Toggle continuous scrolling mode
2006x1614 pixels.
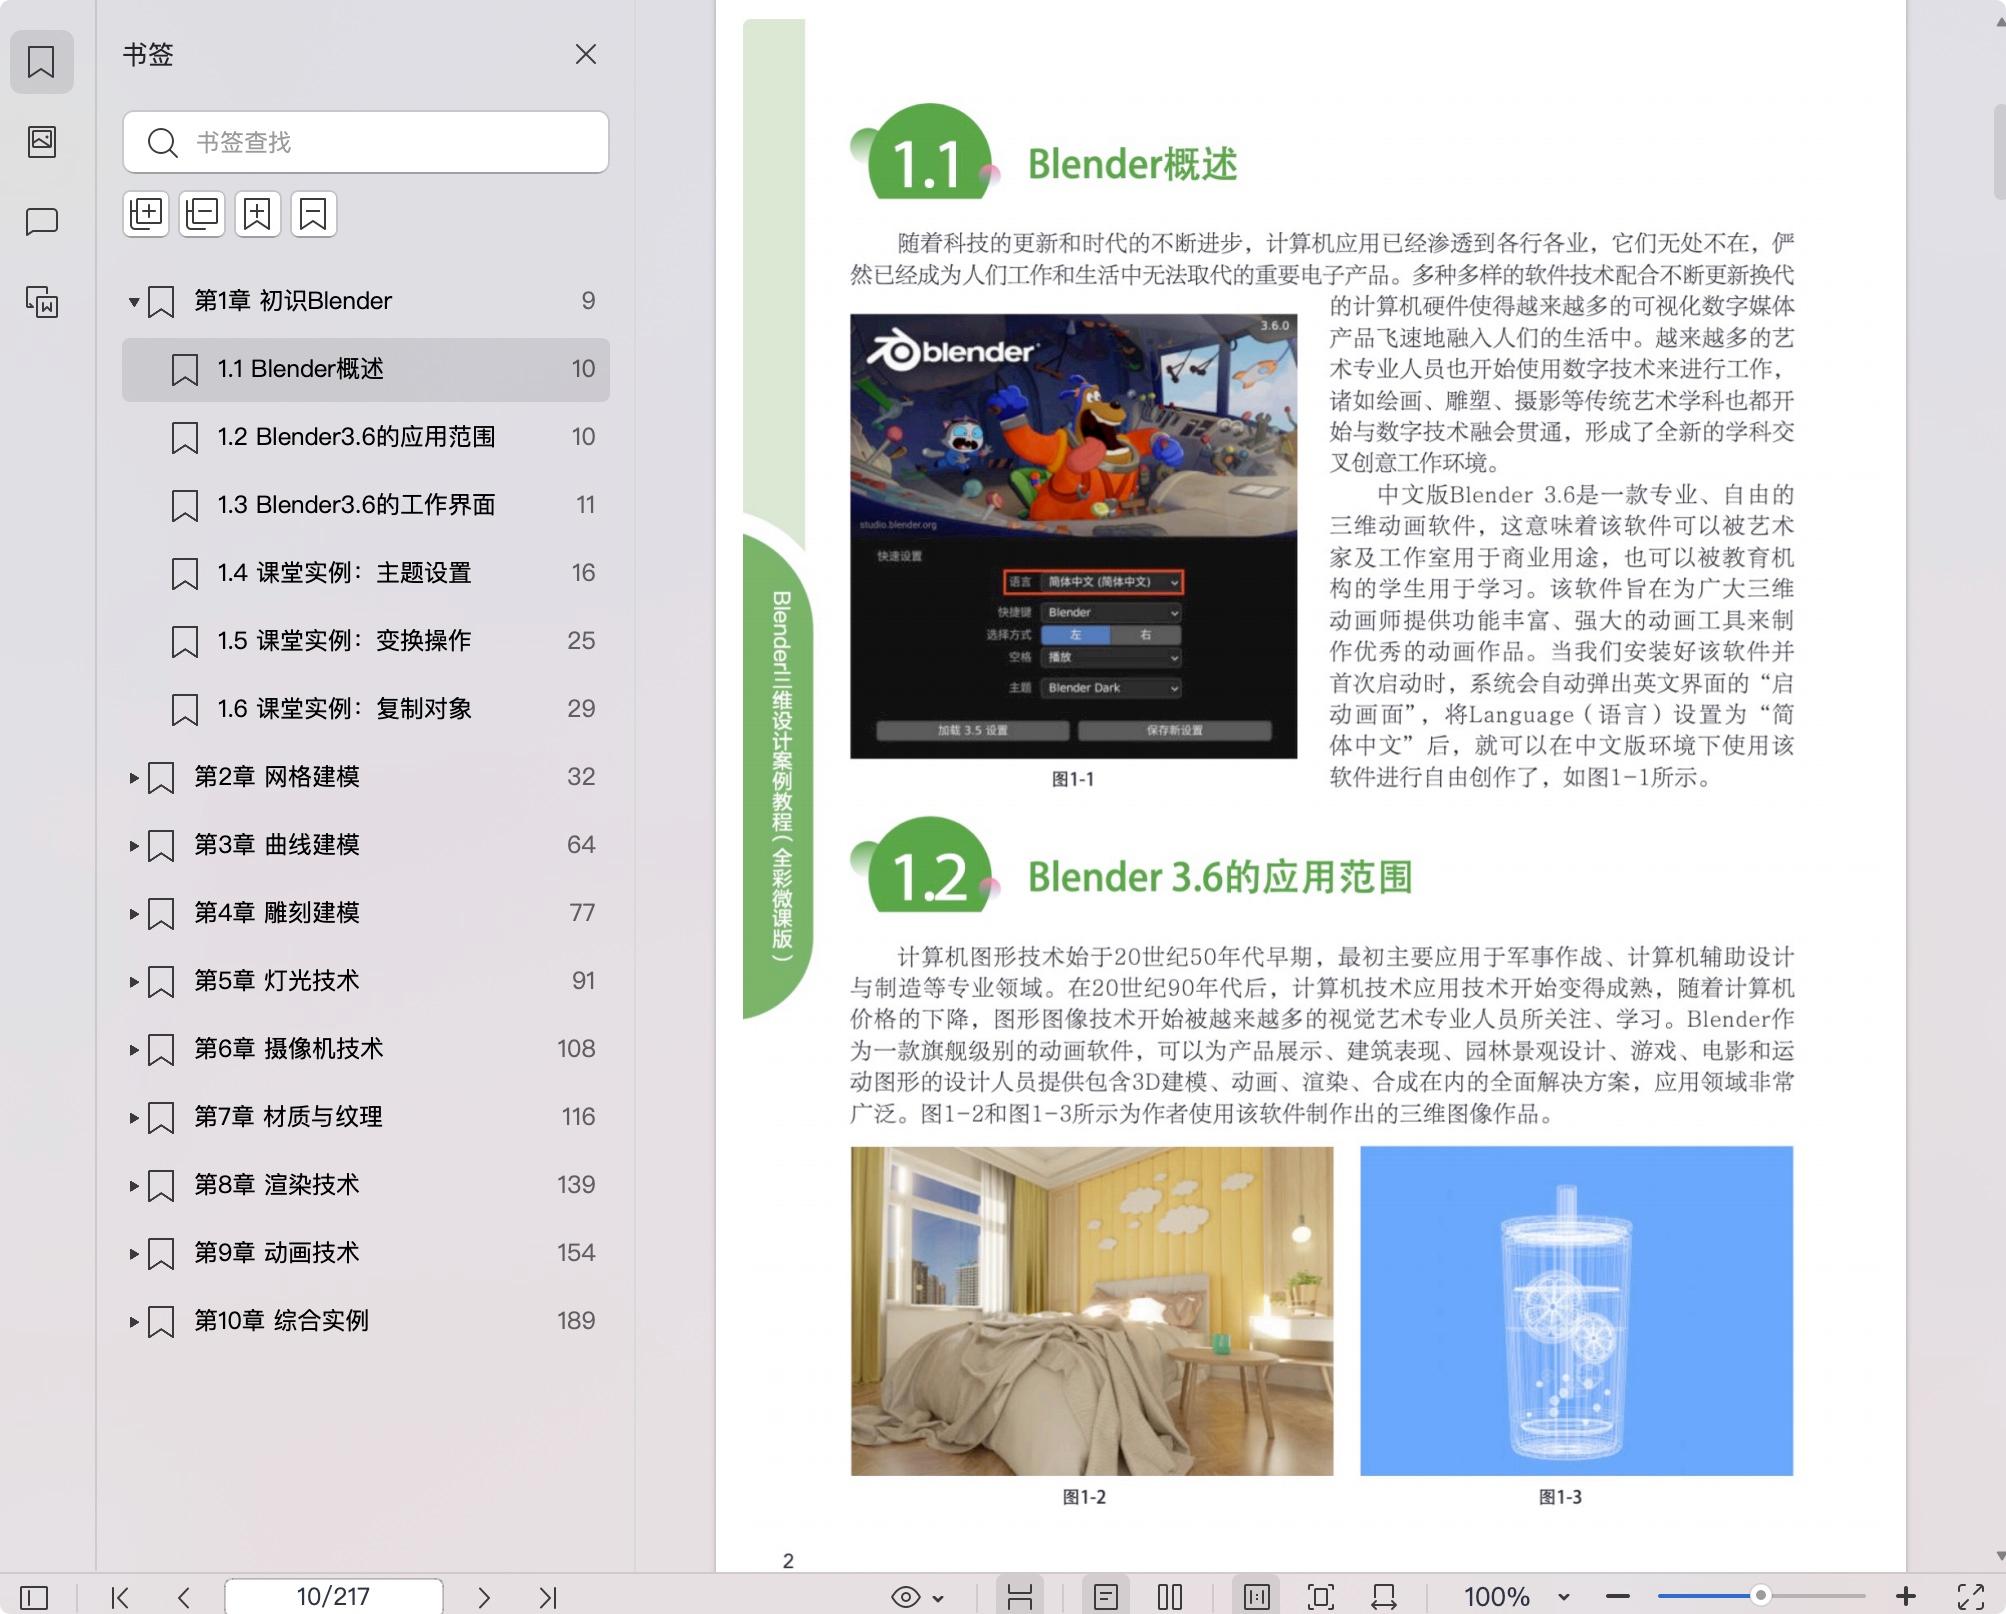[1020, 1597]
